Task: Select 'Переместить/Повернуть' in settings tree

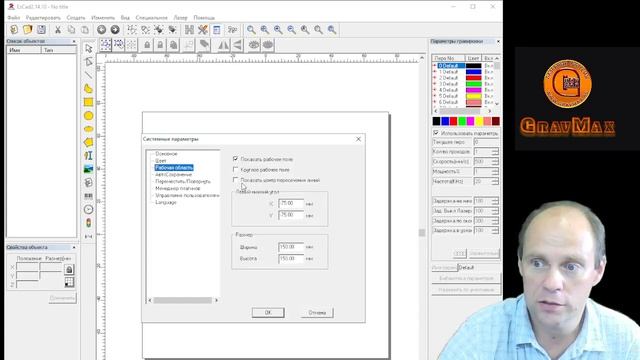Action: click(x=183, y=182)
